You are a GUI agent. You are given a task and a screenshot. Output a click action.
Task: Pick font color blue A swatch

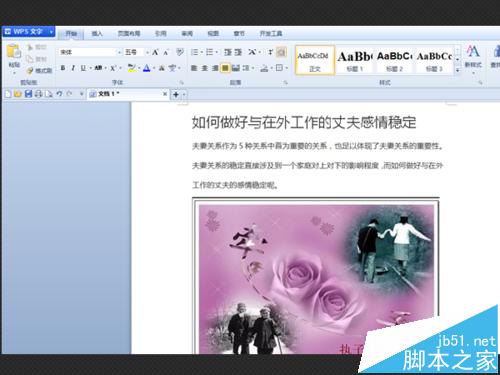point(147,68)
